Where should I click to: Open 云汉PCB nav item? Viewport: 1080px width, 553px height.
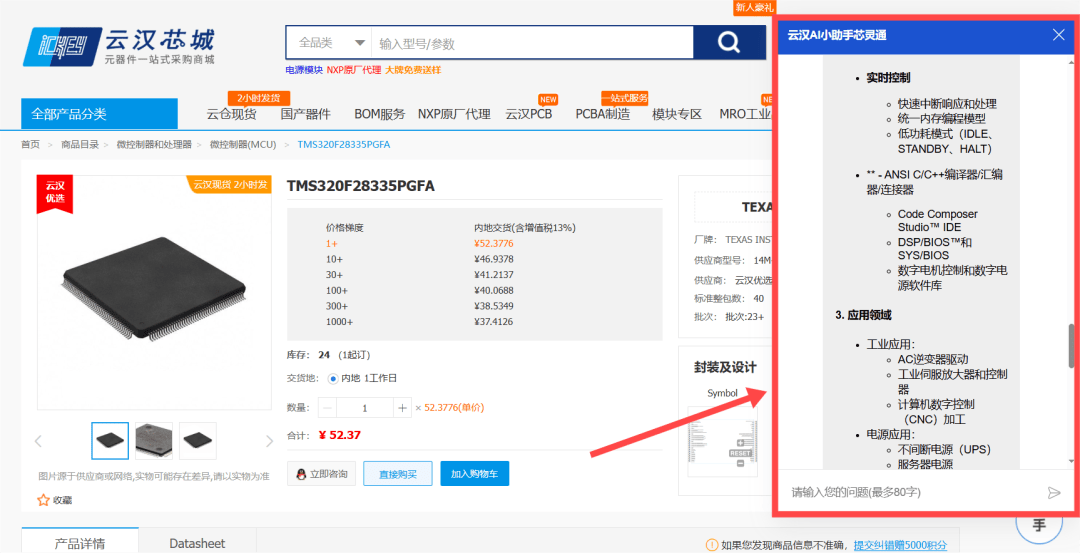tap(528, 114)
